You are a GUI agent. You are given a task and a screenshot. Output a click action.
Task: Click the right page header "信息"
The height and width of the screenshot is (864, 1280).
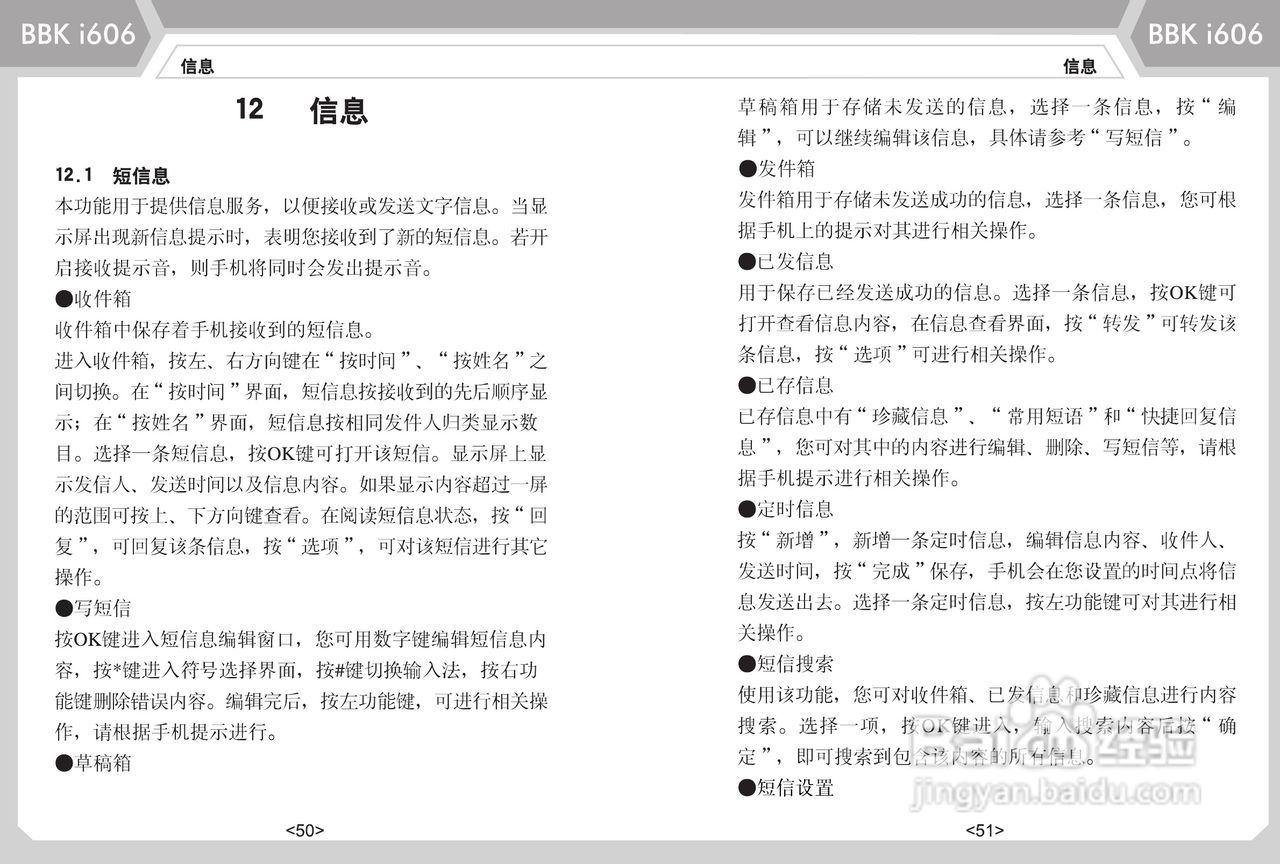pyautogui.click(x=1080, y=67)
